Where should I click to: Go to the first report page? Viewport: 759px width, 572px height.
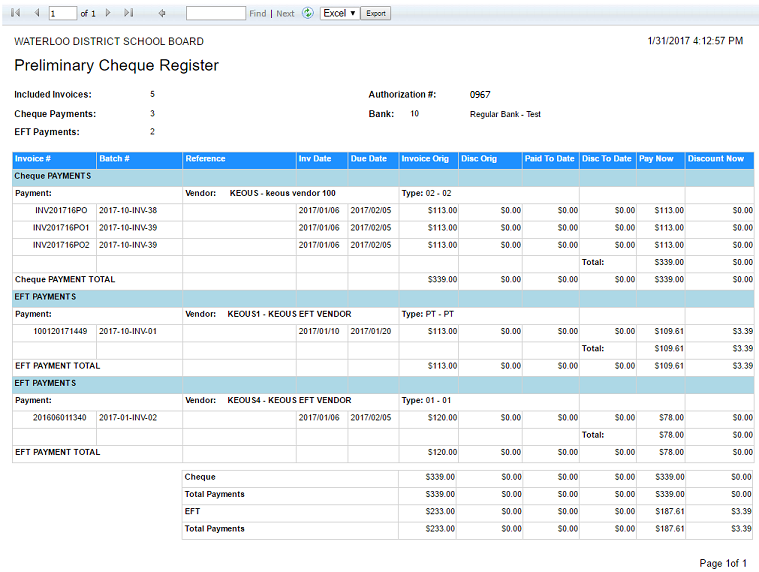[x=16, y=13]
